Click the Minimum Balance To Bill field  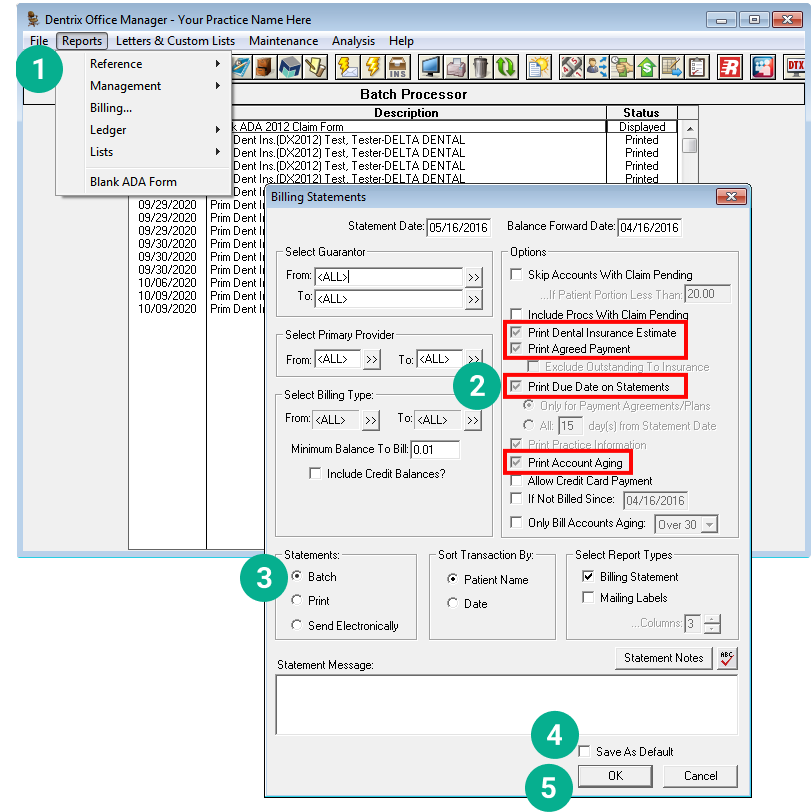click(435, 450)
